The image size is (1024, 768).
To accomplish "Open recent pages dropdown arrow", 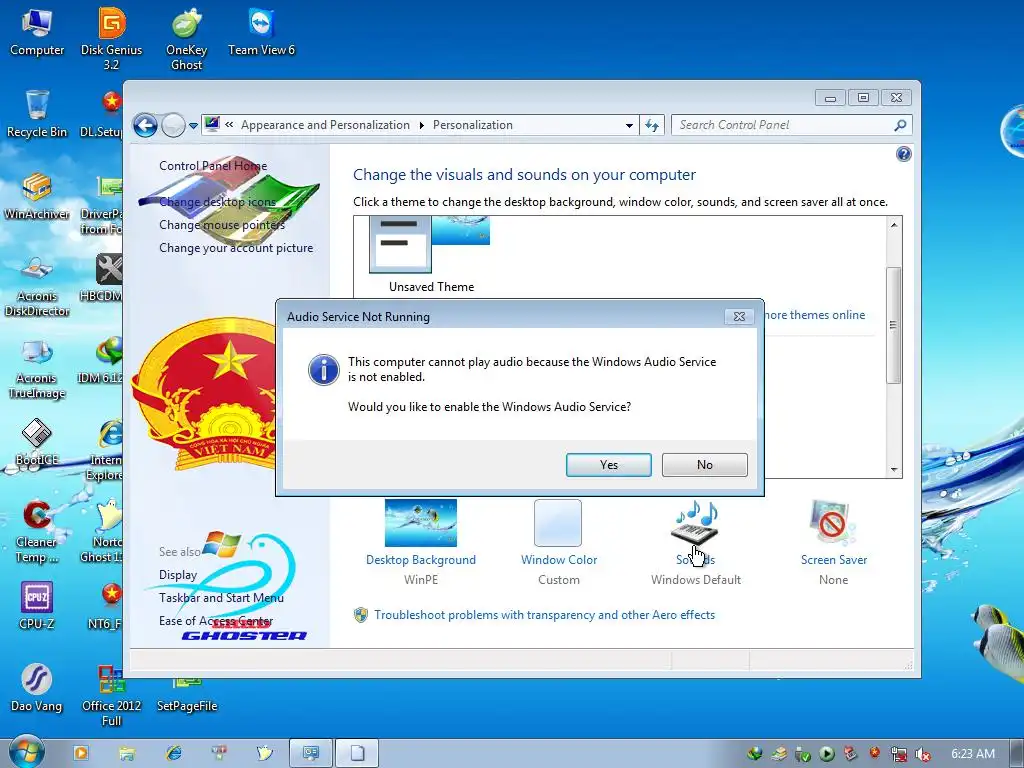I will click(193, 126).
